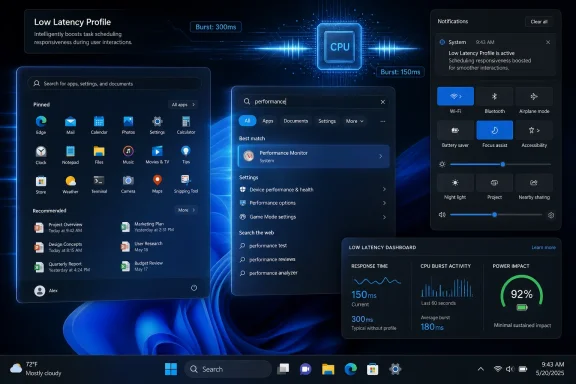Screen dimensions: 576x384
Task: Open the Files pinned app
Action: (99, 154)
